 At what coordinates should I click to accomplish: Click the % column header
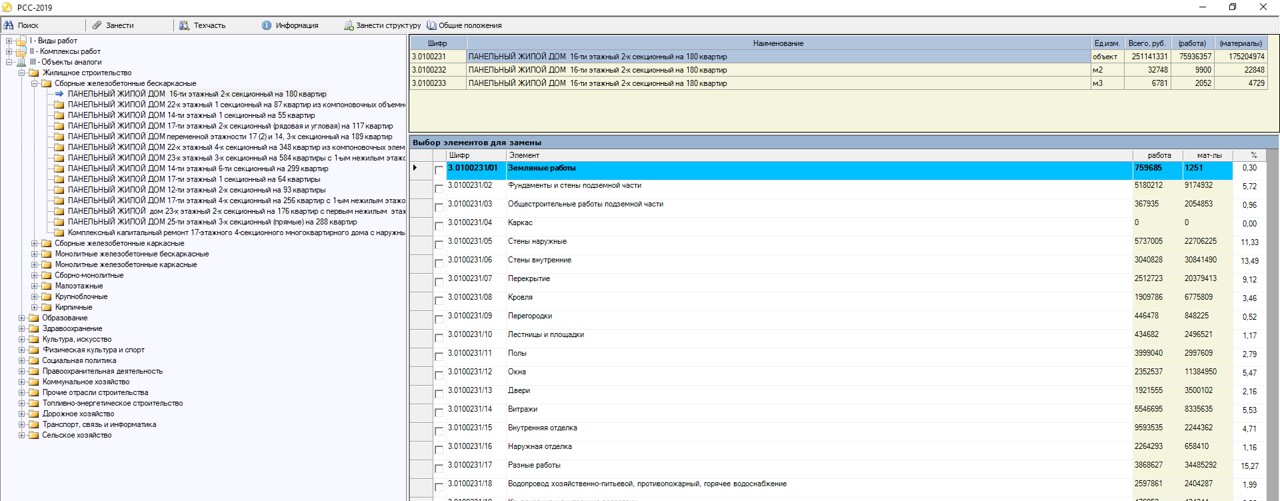point(1252,156)
